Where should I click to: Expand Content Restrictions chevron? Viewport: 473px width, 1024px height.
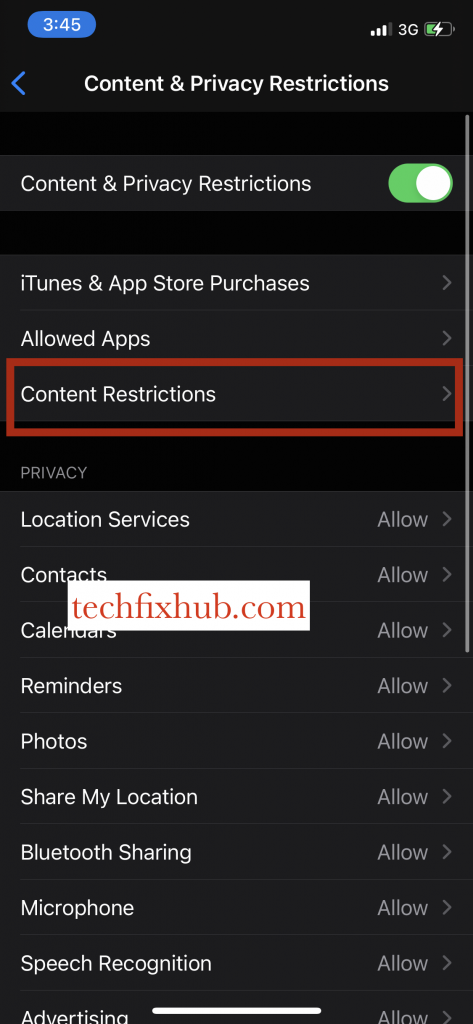tap(447, 394)
